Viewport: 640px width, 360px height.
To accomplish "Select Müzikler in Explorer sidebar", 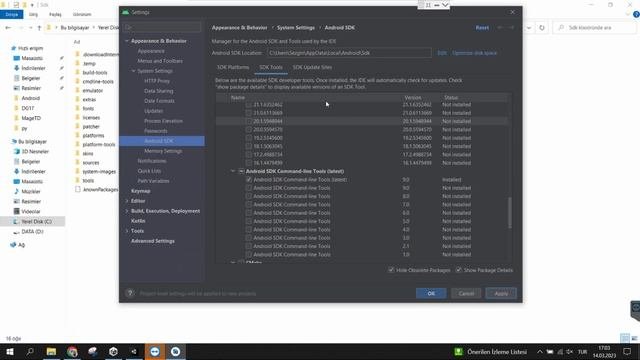I will pos(31,191).
